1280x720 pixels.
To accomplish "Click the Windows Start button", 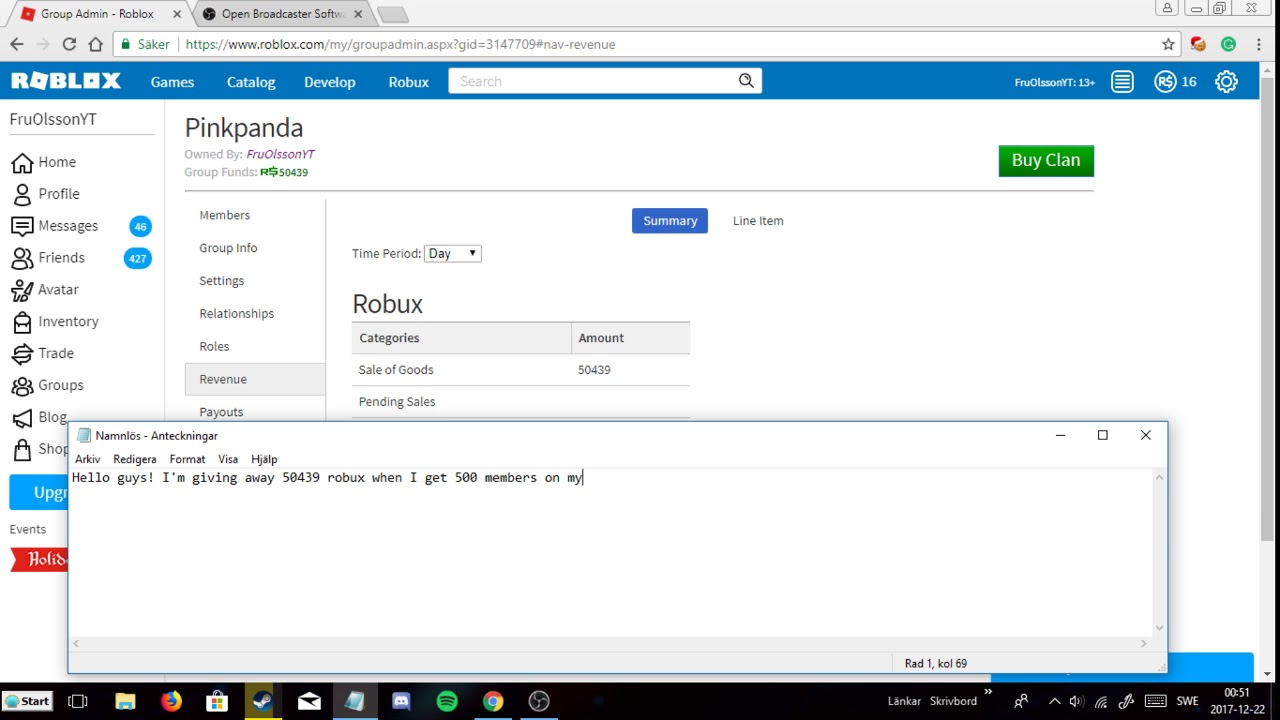I will tap(27, 701).
